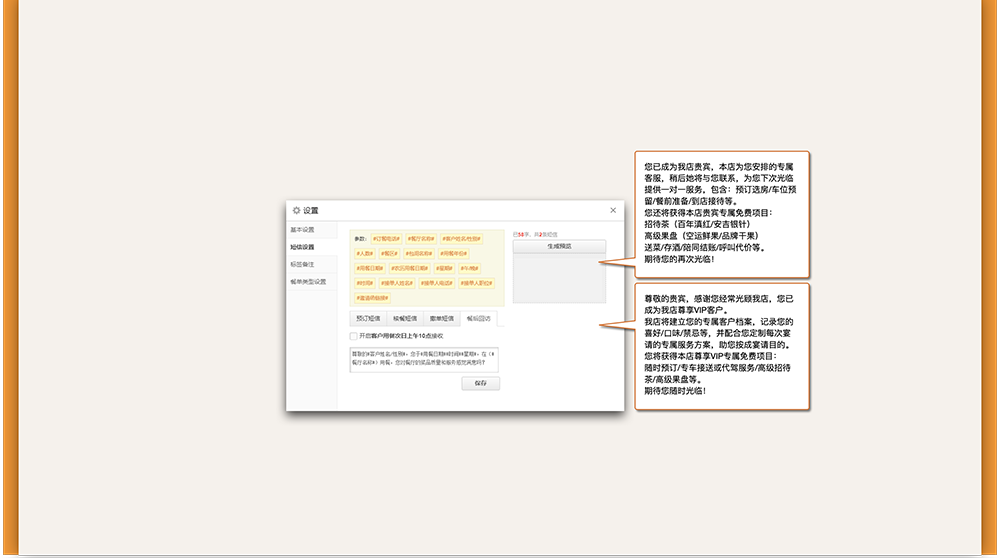Go to 标签备注 in the sidebar

click(x=302, y=264)
